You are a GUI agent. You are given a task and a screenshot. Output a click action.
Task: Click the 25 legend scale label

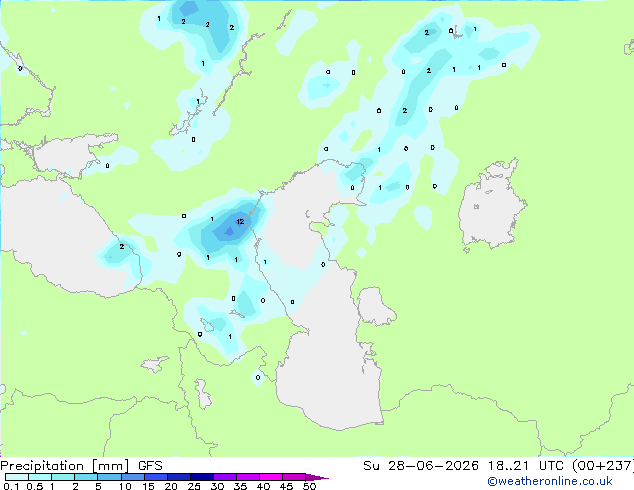coord(194,486)
